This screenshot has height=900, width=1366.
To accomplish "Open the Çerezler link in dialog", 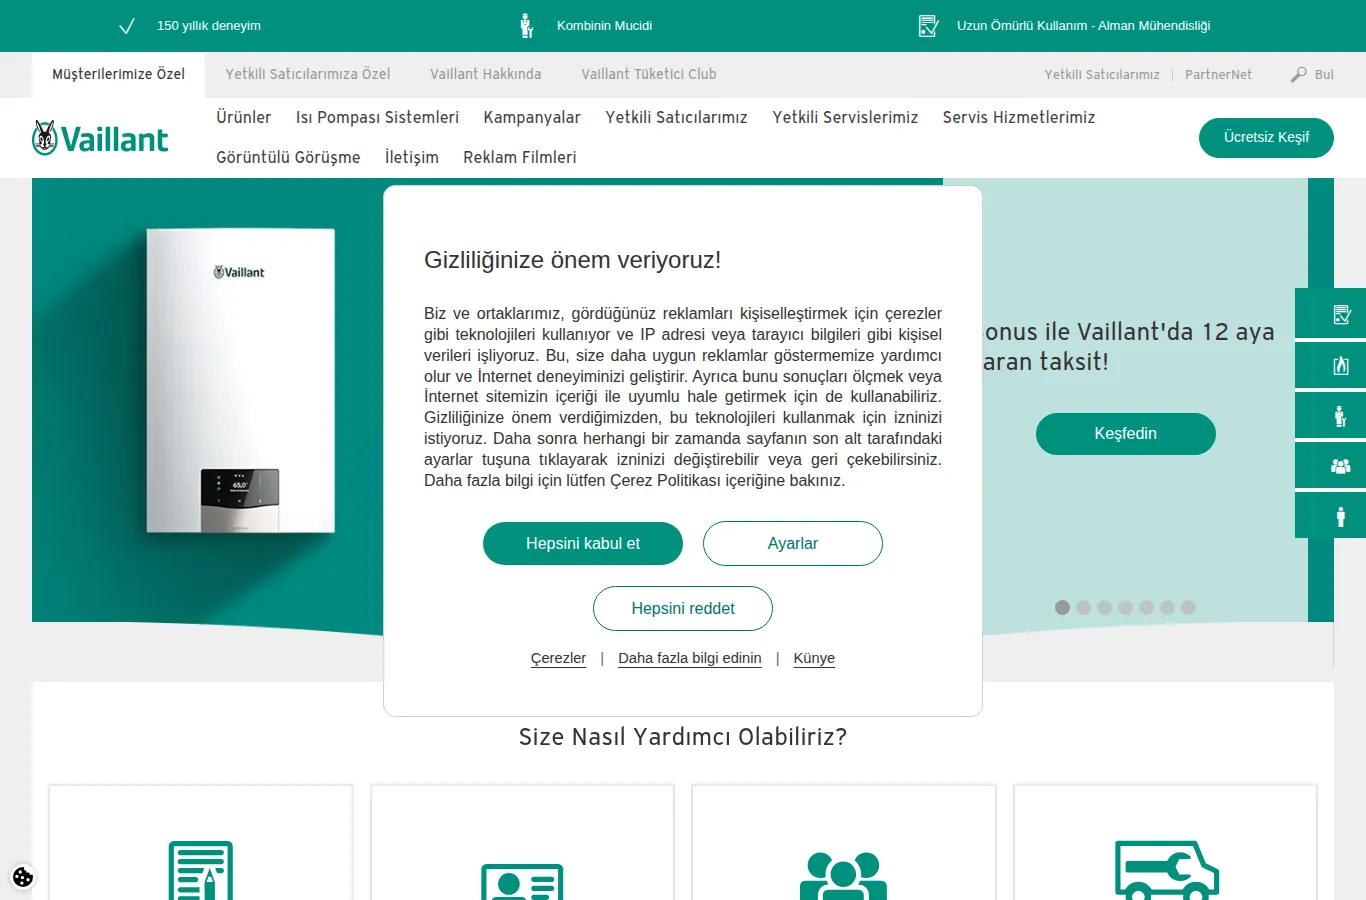I will click(558, 658).
